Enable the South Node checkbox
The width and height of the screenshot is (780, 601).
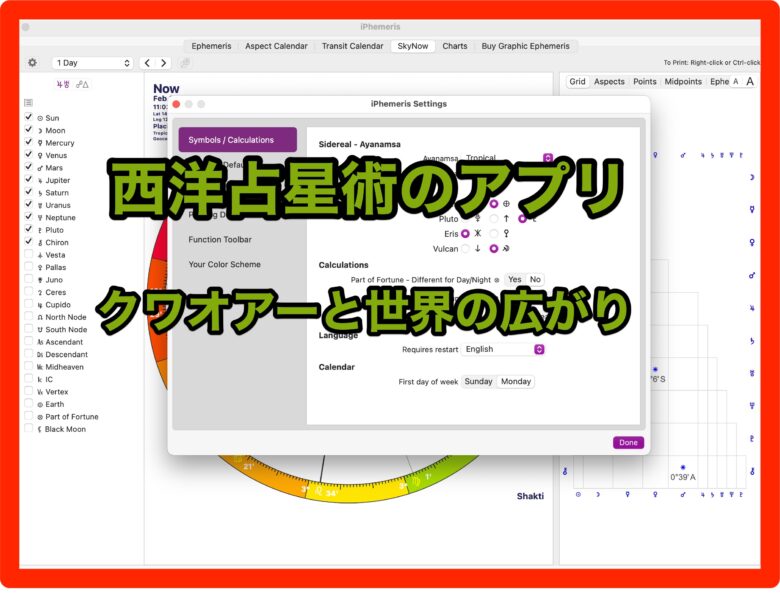(x=29, y=328)
